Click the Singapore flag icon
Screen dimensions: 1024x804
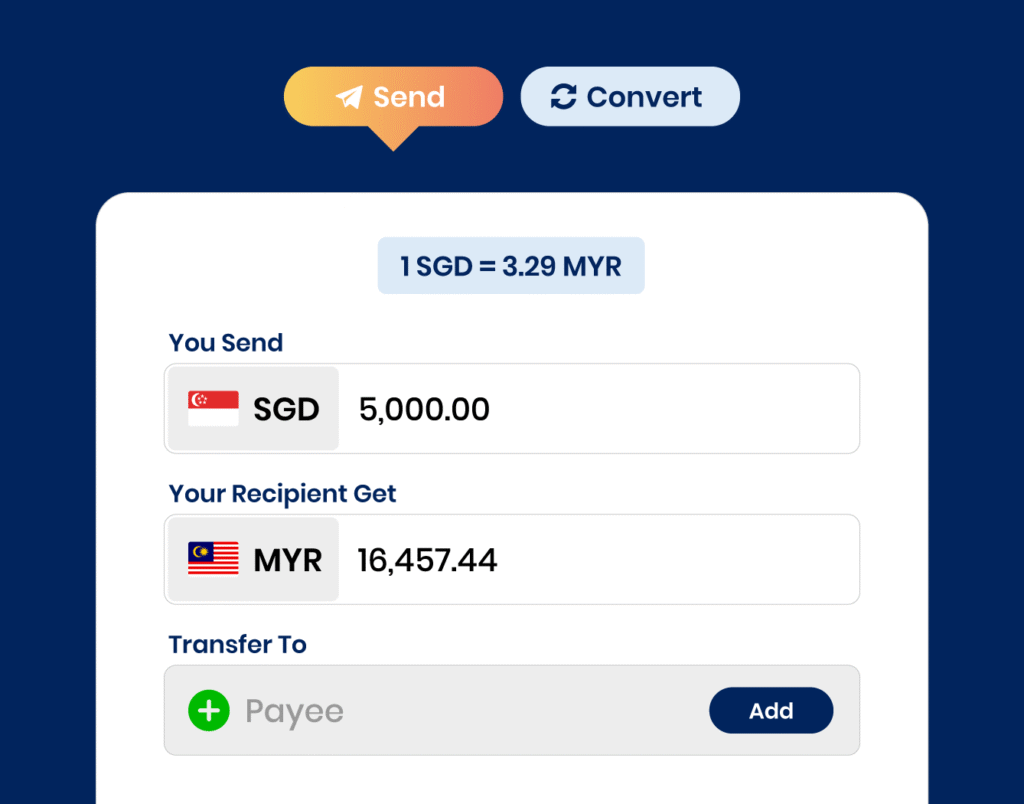coord(213,408)
